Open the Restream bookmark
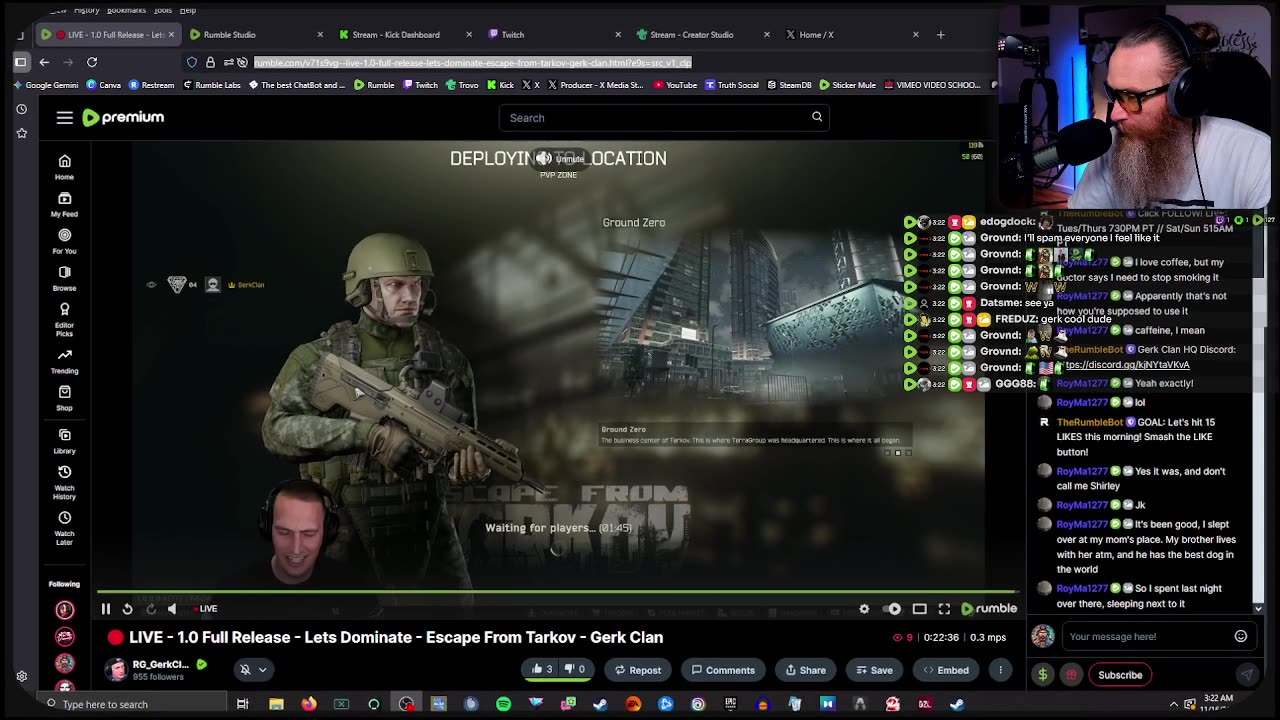The image size is (1280, 720). click(x=151, y=85)
